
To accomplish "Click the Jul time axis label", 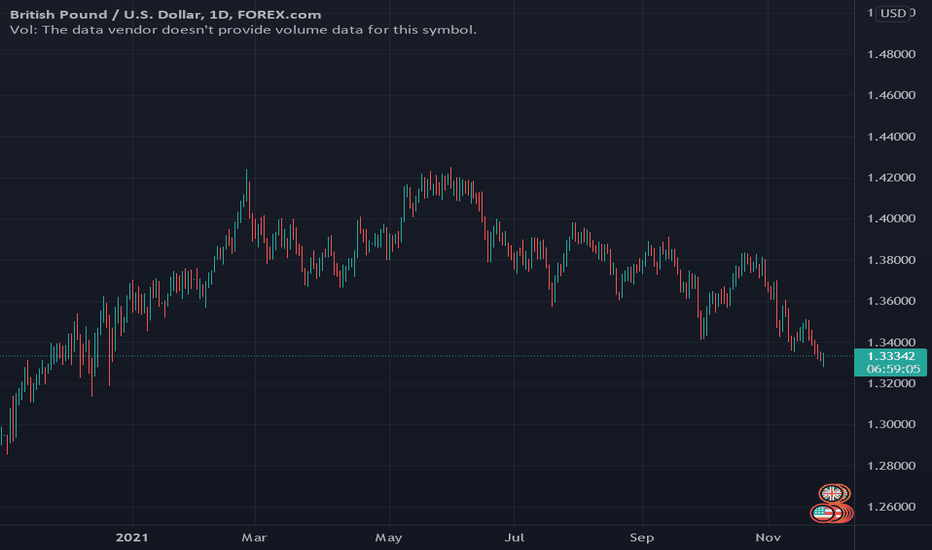I will (x=514, y=538).
